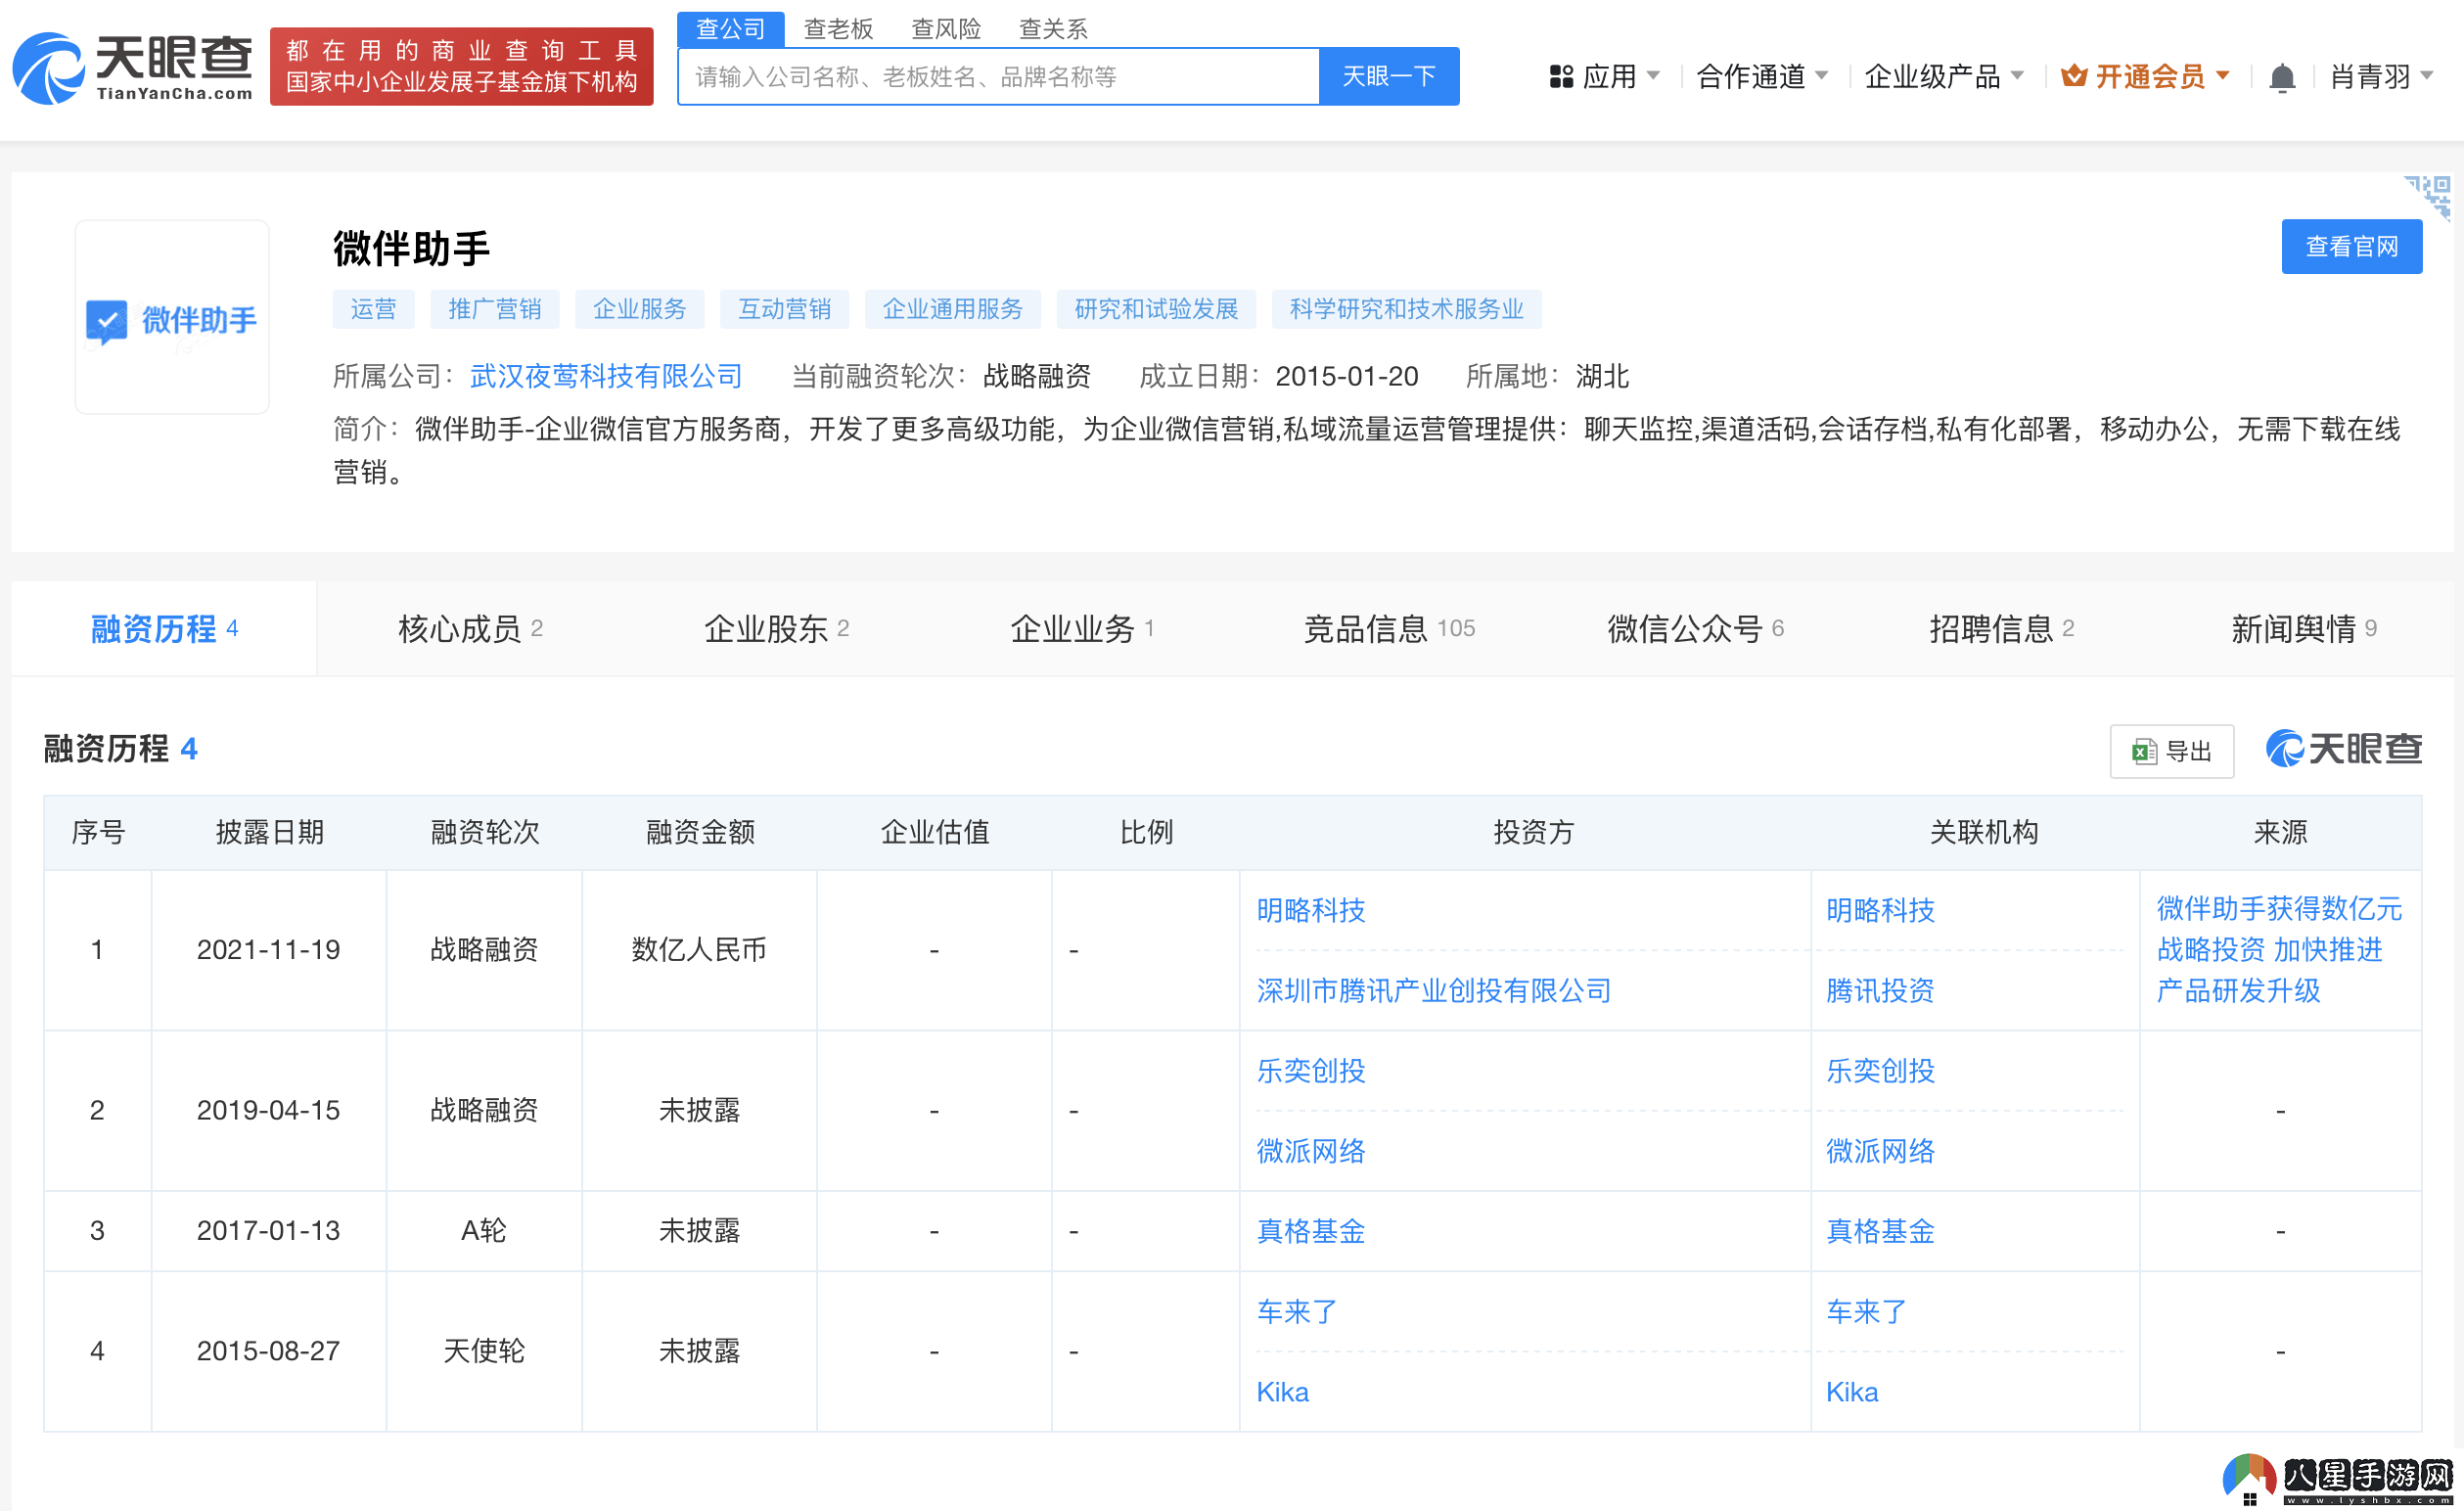2464x1511 pixels.
Task: Open 微派网络 link in 关联机构 column
Action: point(1880,1151)
